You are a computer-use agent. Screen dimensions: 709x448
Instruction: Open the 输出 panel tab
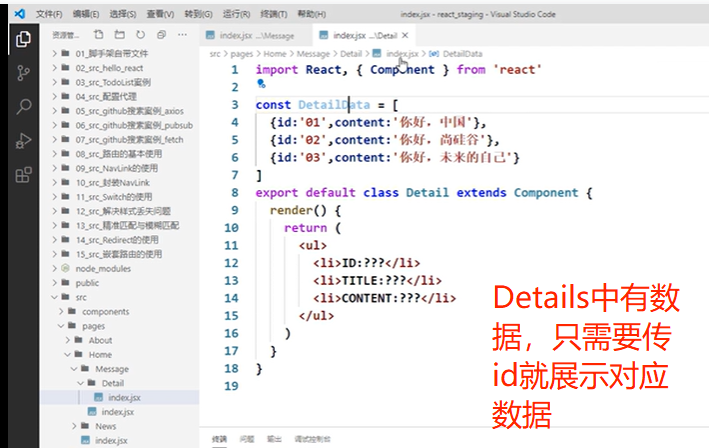[274, 439]
